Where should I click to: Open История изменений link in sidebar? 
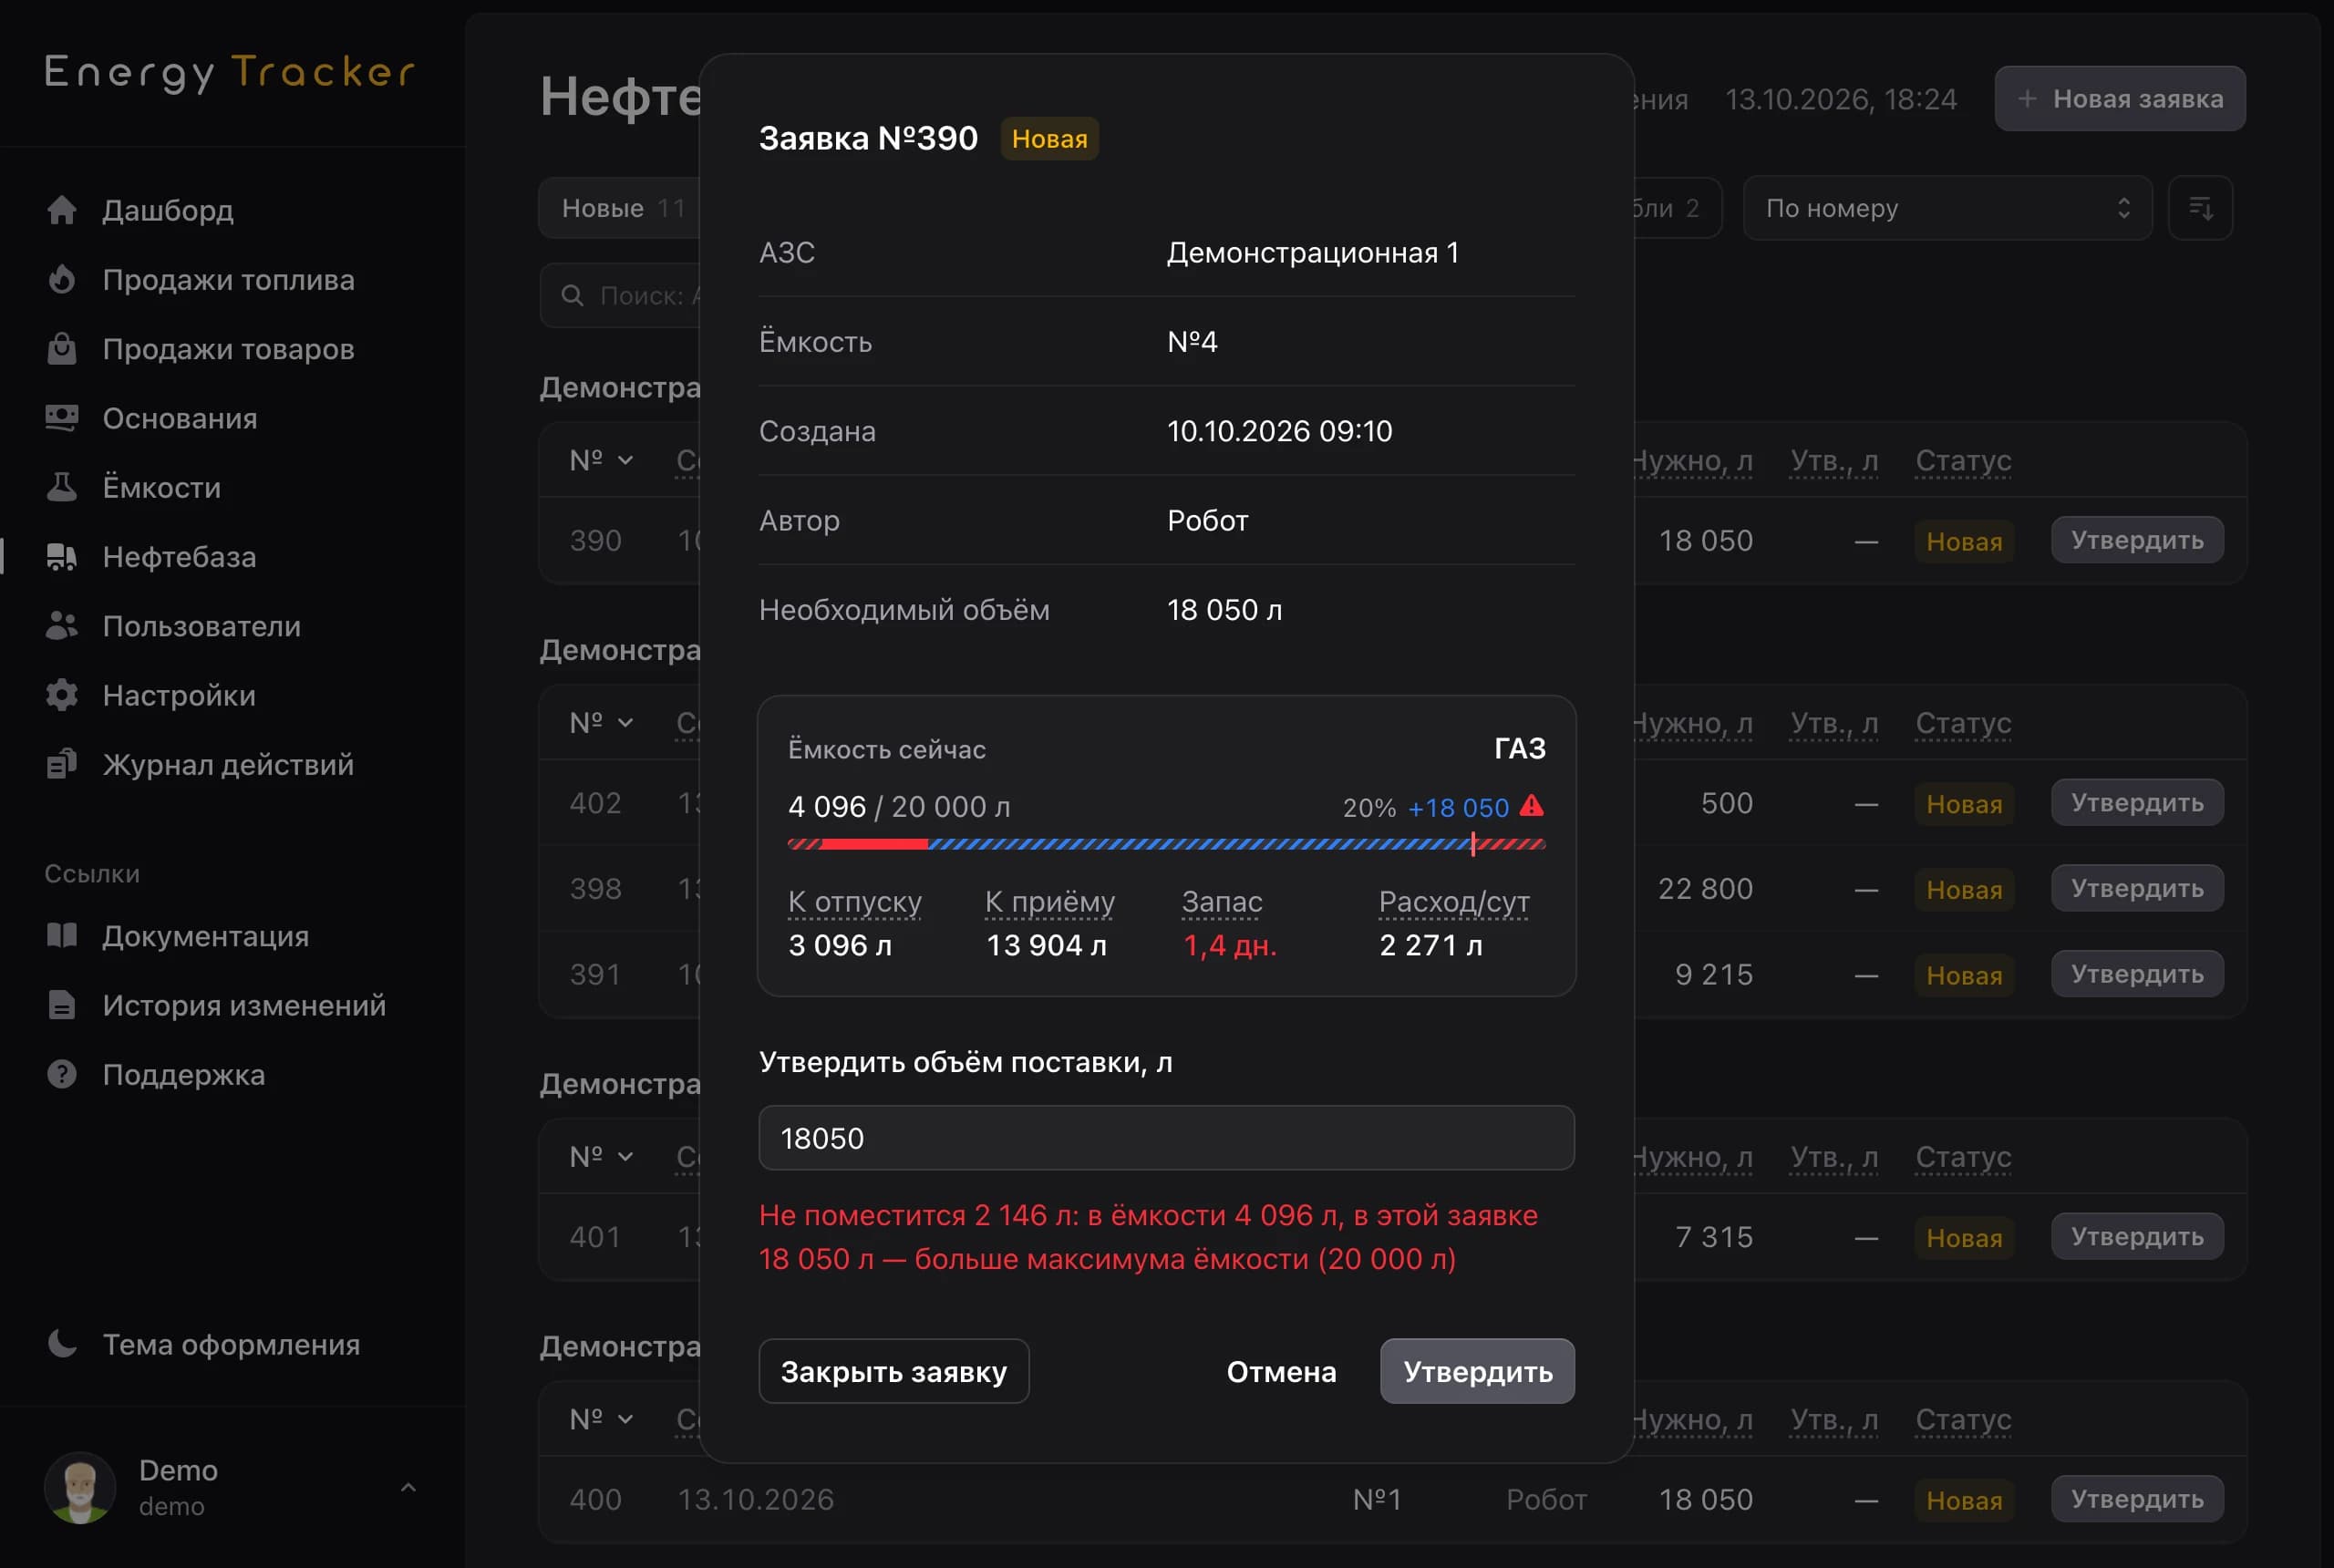tap(244, 1005)
